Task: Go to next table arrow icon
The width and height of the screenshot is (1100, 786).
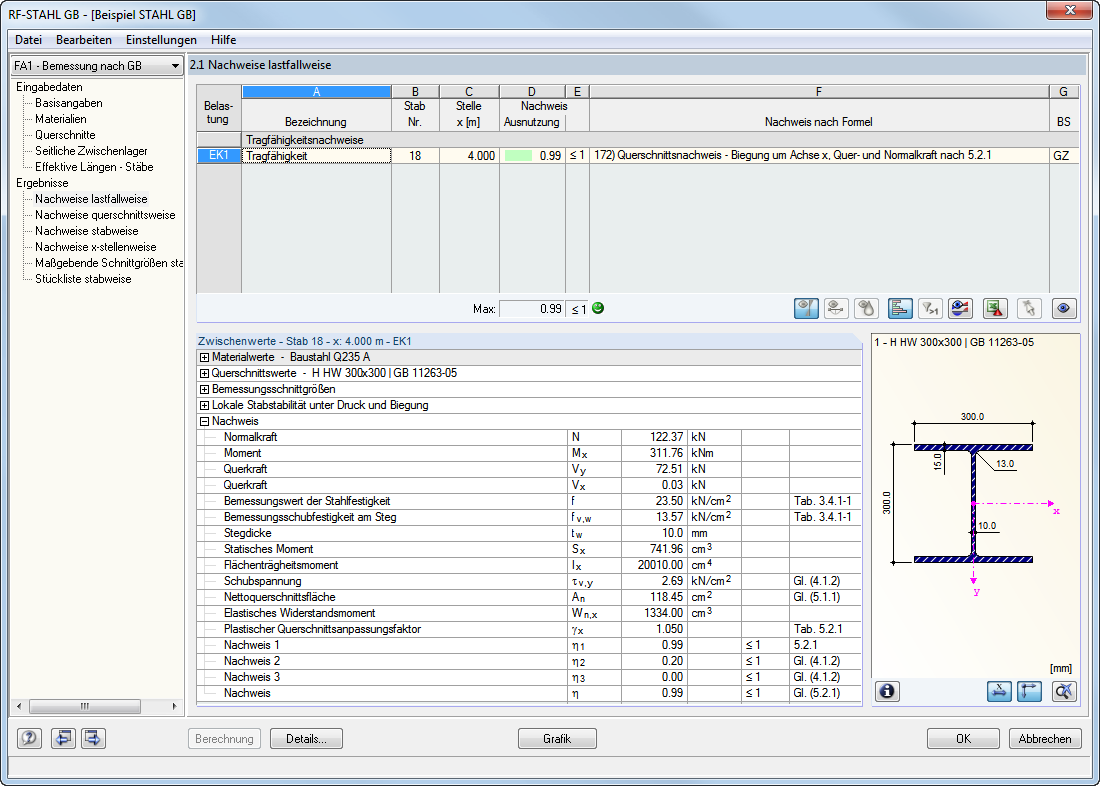Action: pyautogui.click(x=93, y=738)
